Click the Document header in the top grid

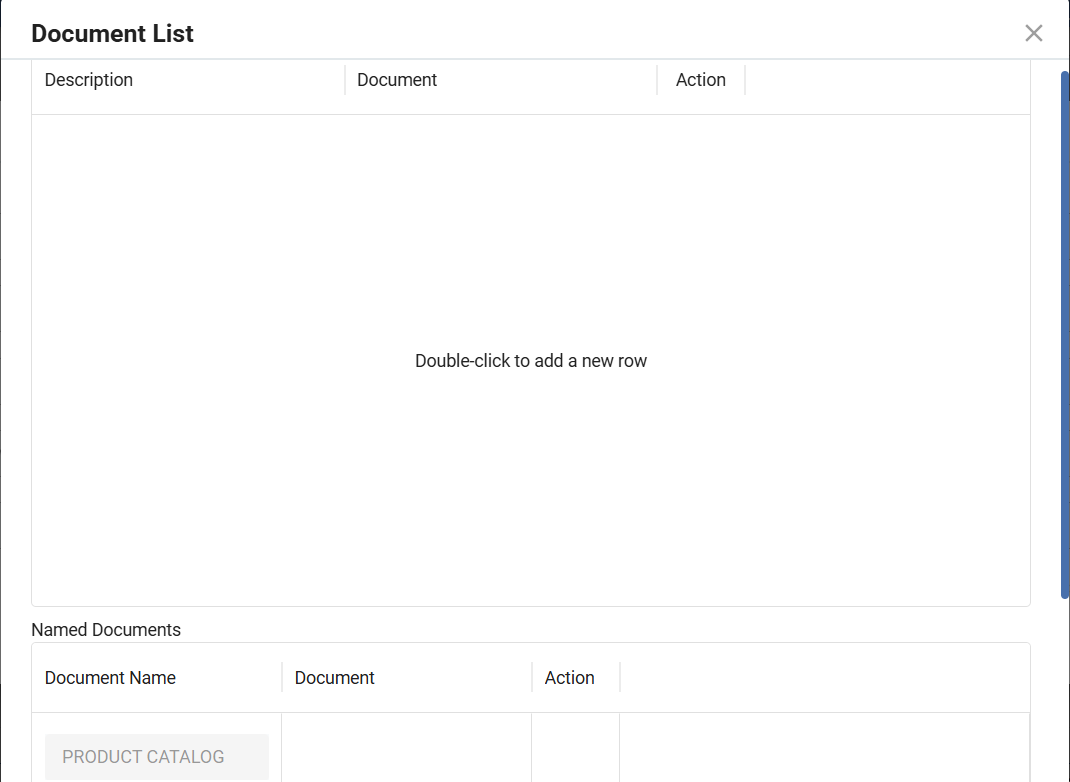click(x=397, y=80)
